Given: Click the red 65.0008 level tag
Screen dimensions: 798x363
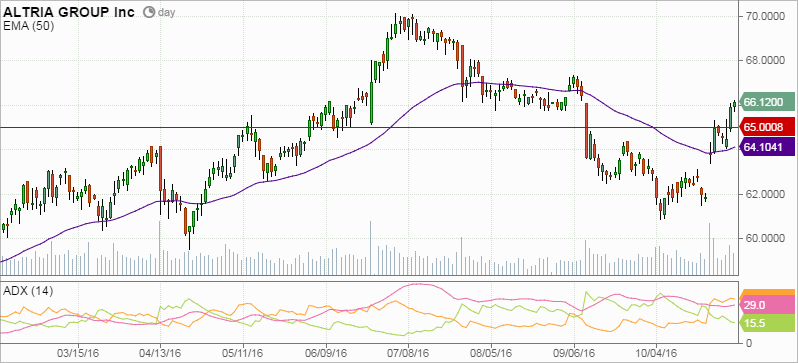Looking at the screenshot, I should click(767, 126).
